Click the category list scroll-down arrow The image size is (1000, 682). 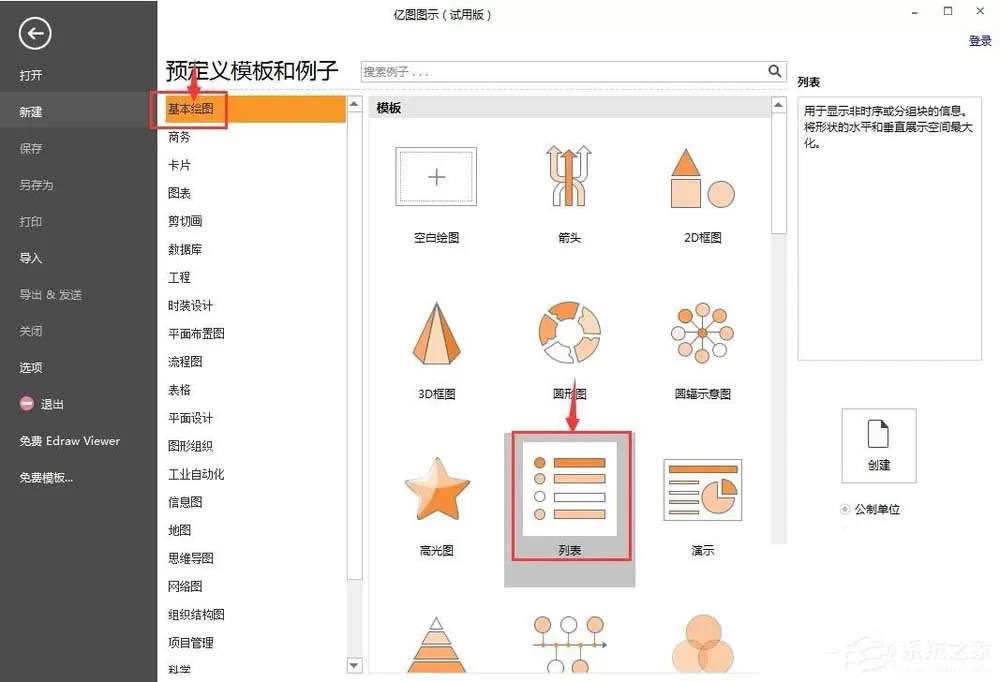355,665
